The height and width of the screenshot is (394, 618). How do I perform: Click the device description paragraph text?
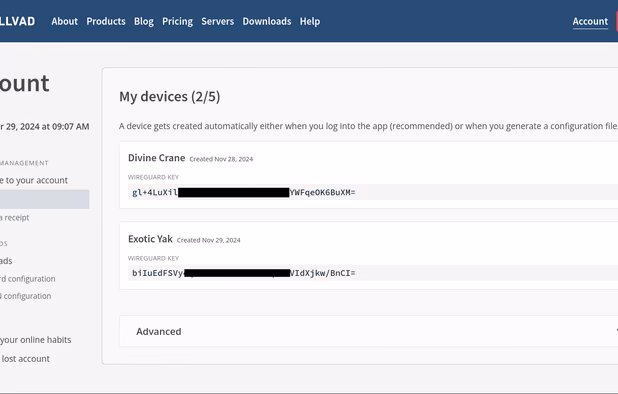coord(368,126)
